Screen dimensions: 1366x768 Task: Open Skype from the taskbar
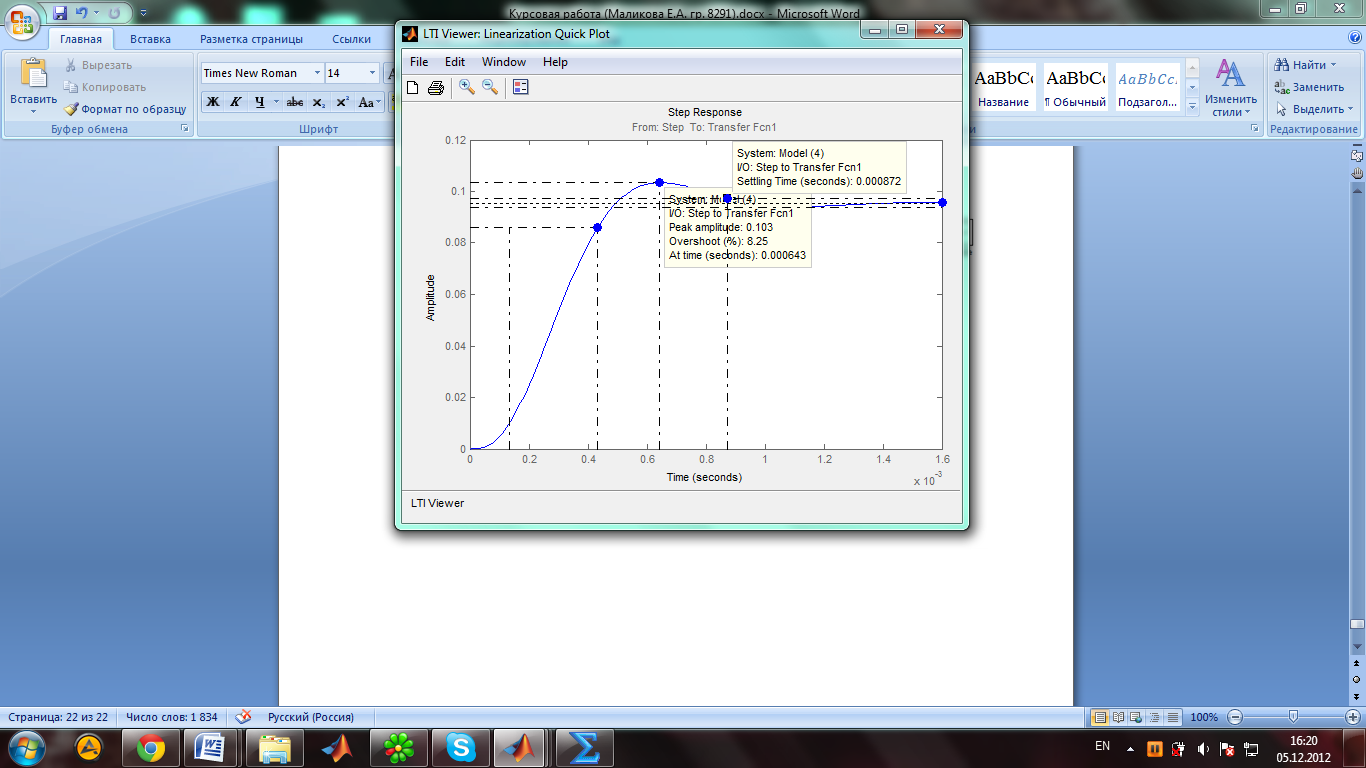pos(461,747)
